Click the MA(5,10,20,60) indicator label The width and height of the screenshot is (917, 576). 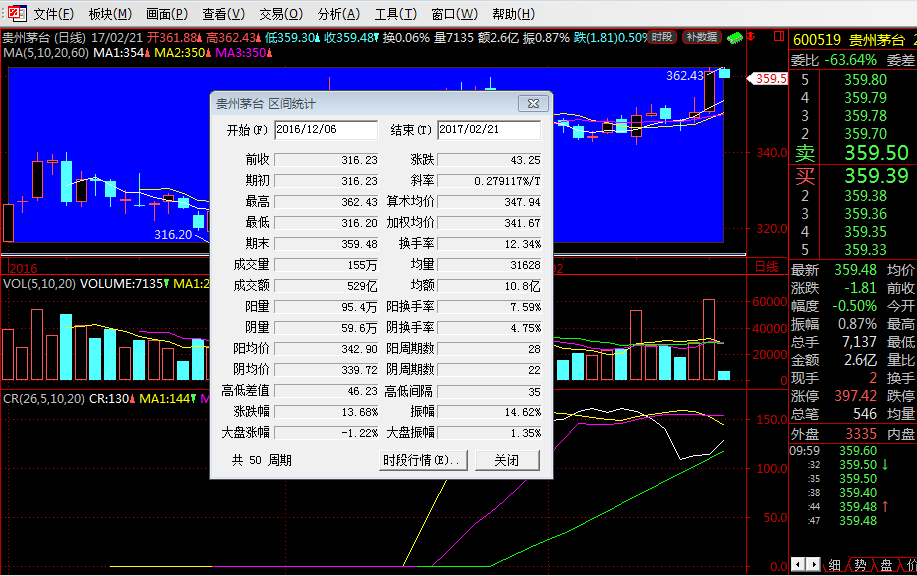pyautogui.click(x=46, y=53)
